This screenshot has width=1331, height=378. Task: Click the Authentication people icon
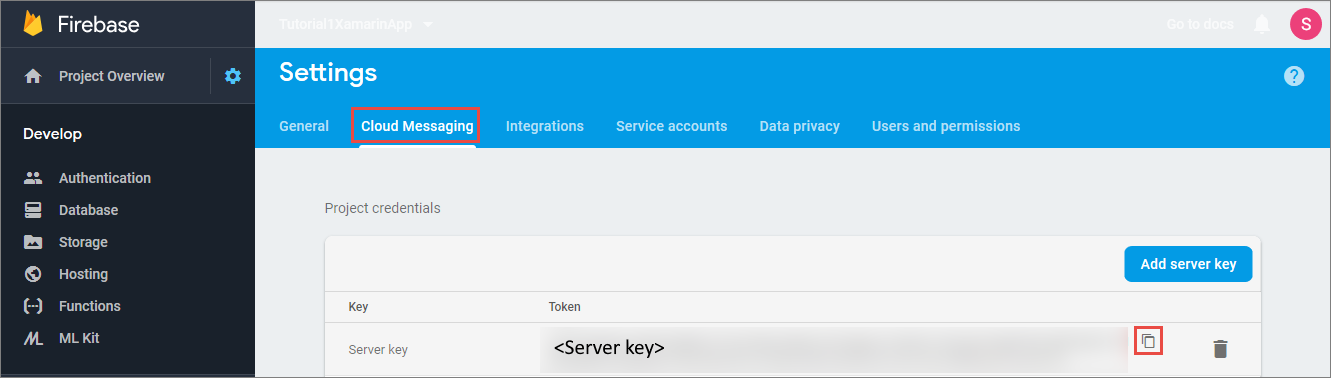[x=33, y=178]
